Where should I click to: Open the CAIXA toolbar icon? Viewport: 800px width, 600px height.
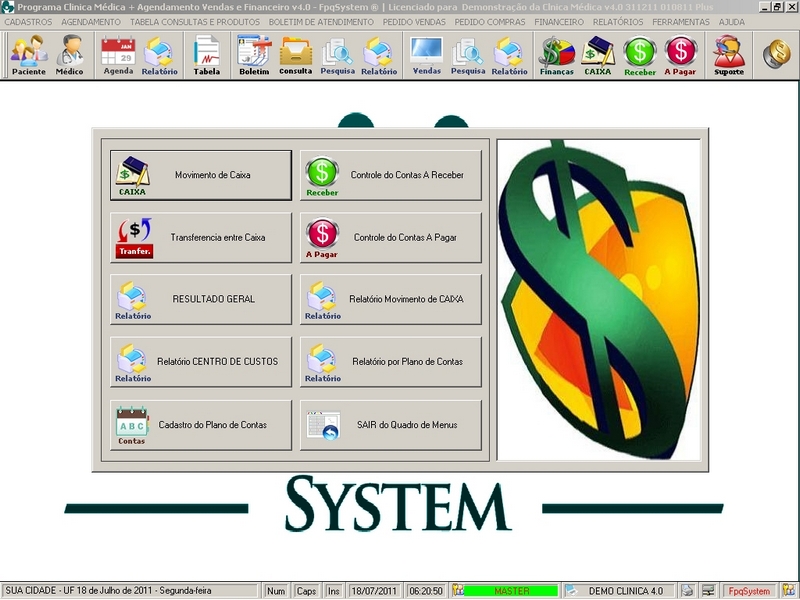597,55
